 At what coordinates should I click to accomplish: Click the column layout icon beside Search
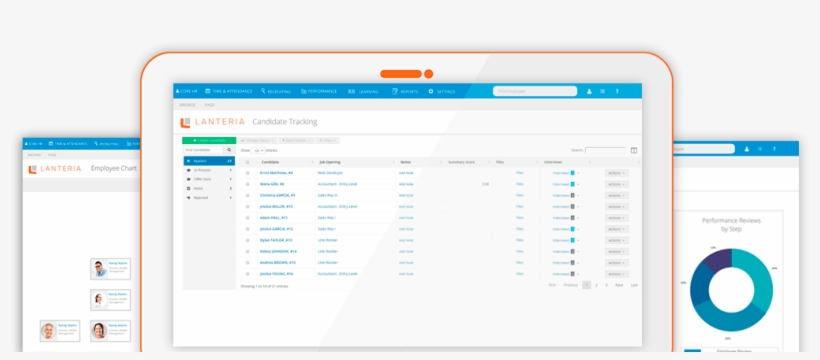[634, 150]
